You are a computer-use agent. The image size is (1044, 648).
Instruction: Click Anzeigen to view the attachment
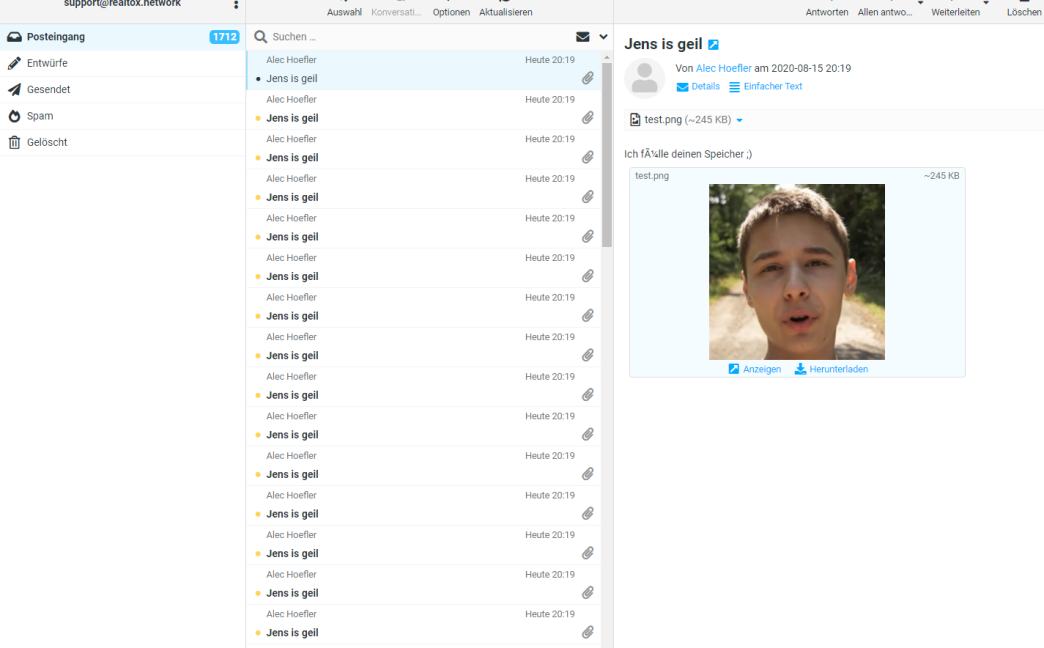pyautogui.click(x=754, y=369)
